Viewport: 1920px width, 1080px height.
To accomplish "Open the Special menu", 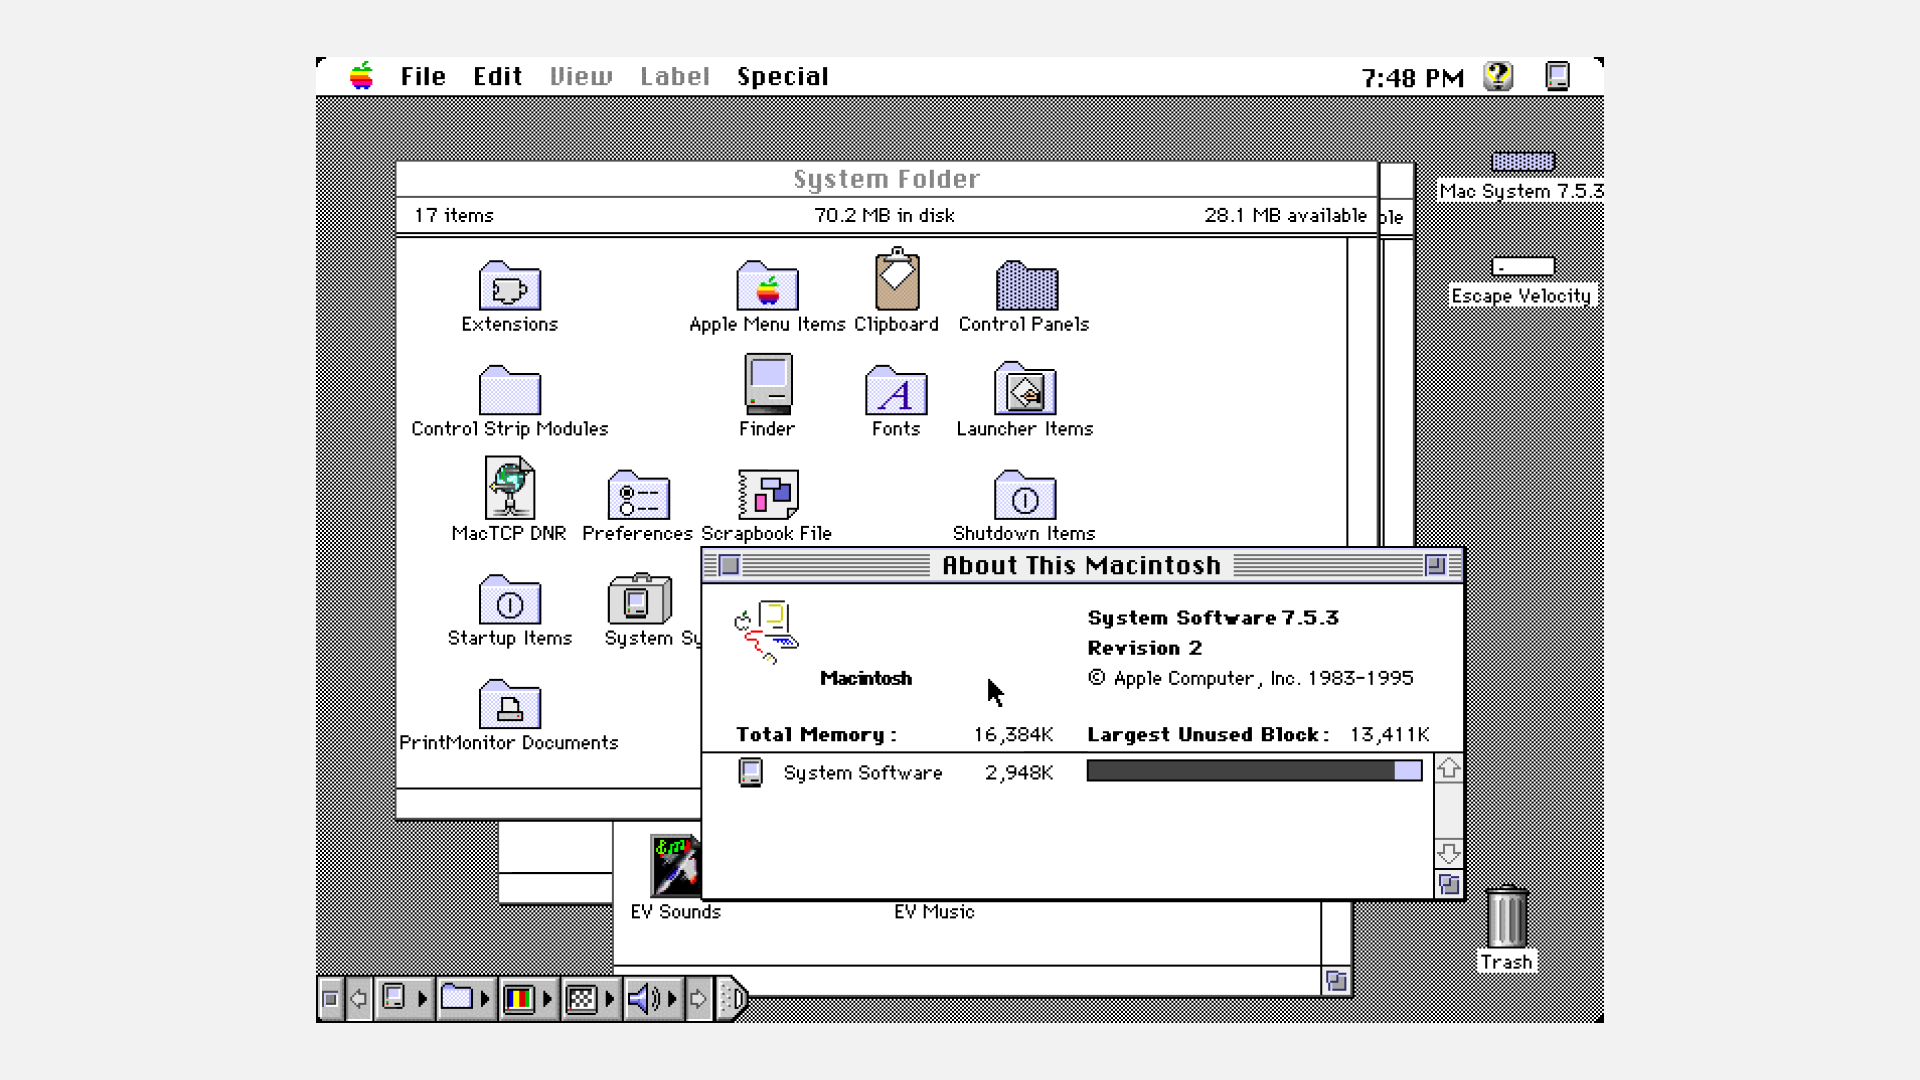I will click(782, 77).
